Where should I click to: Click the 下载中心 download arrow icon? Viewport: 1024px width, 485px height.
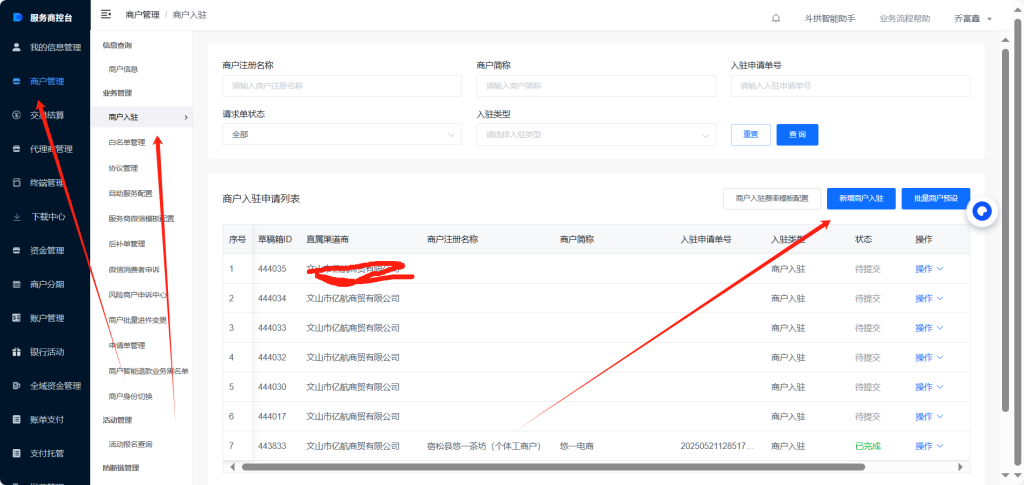click(17, 217)
